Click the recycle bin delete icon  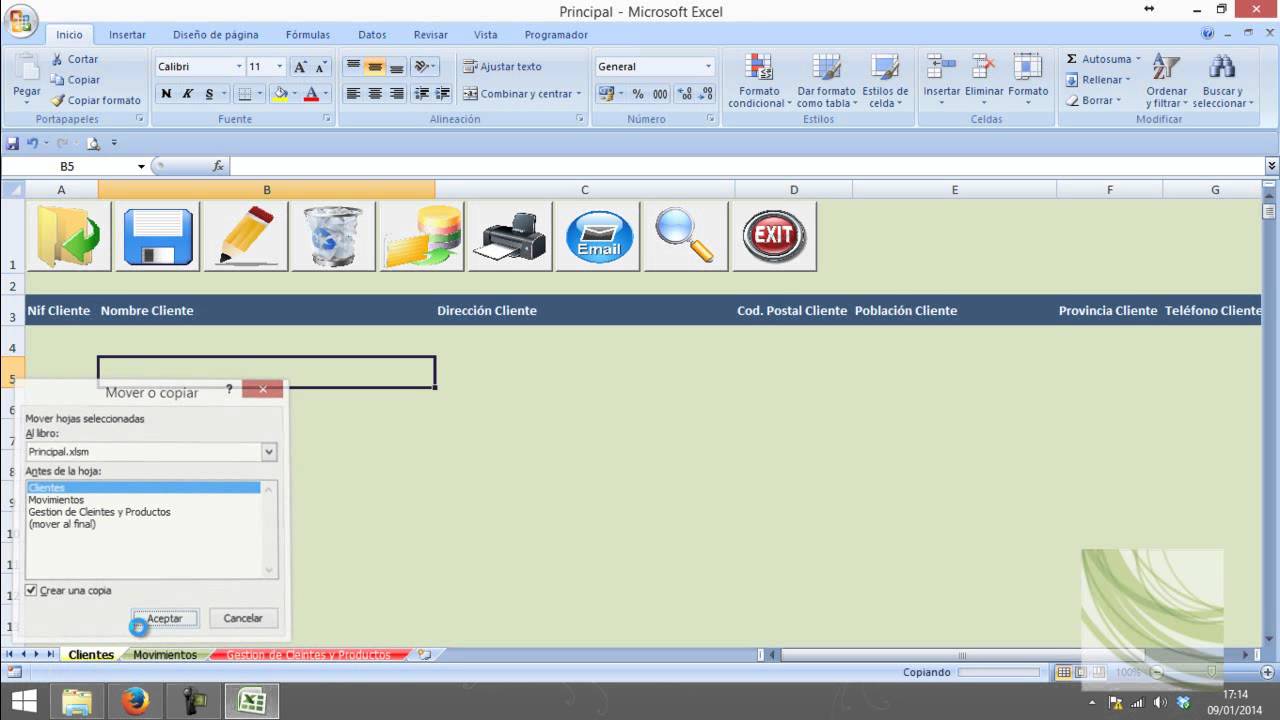tap(333, 236)
